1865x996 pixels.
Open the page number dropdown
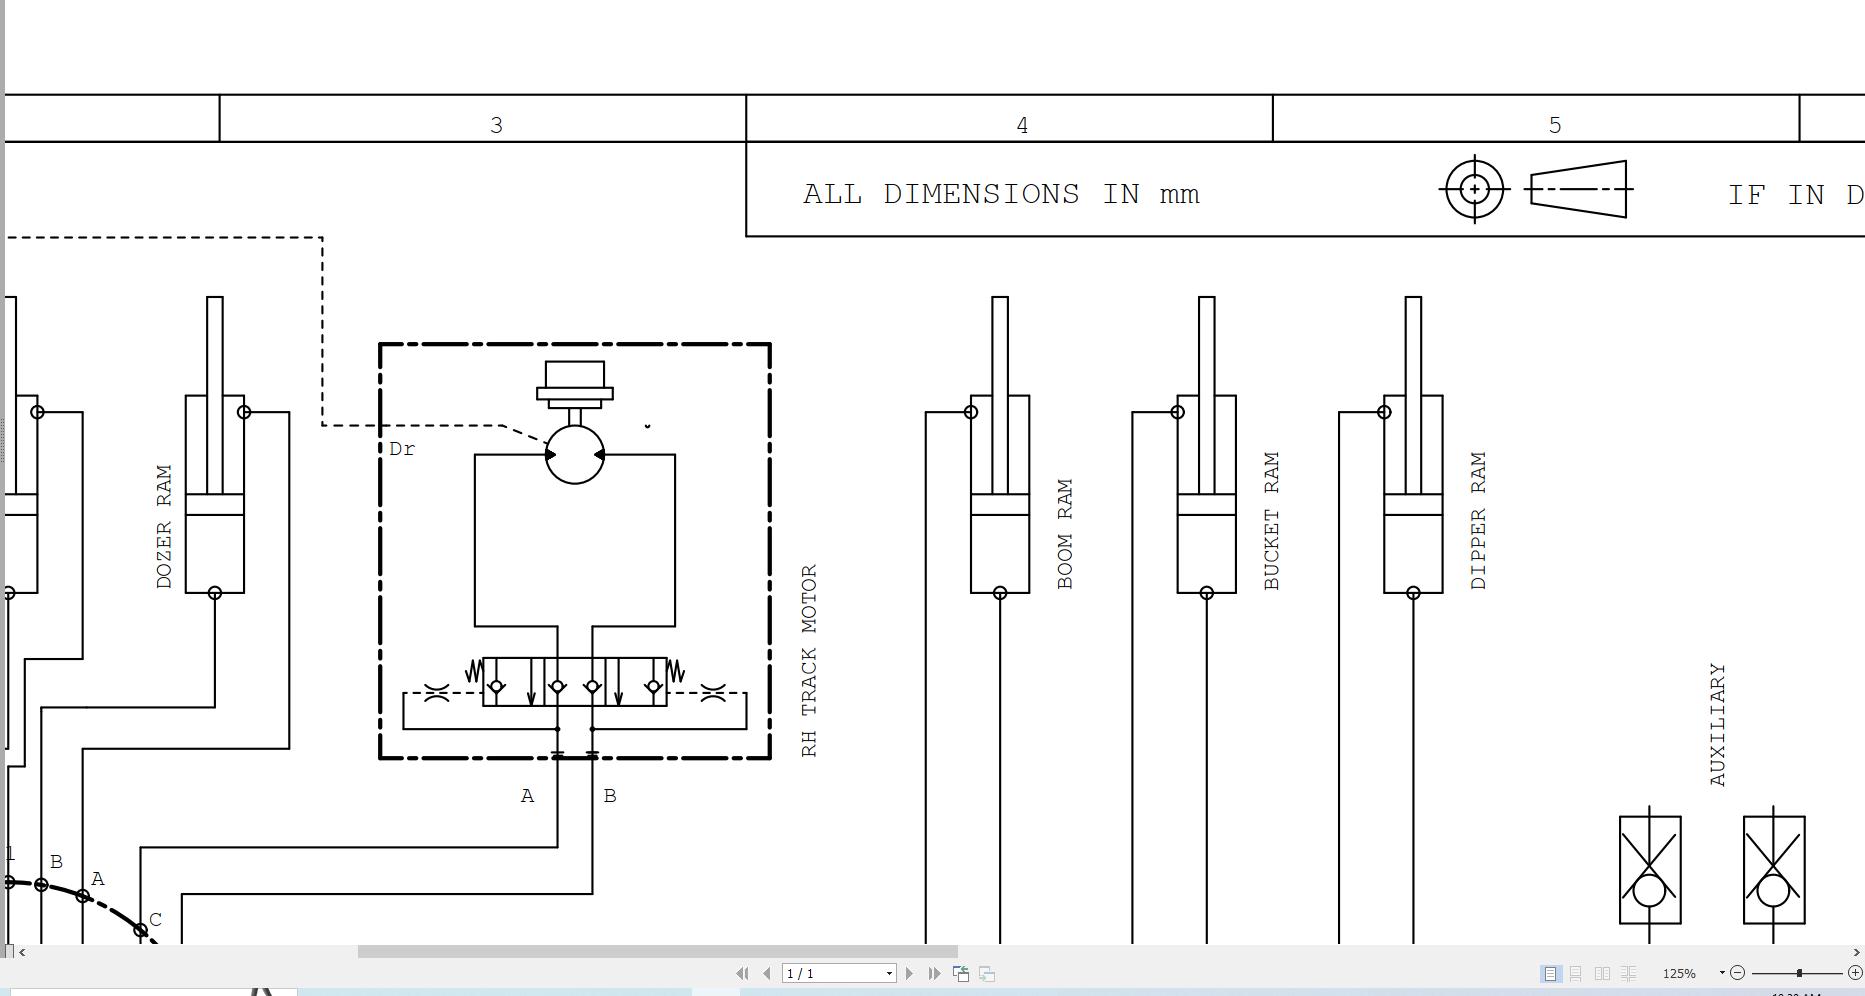coord(889,973)
